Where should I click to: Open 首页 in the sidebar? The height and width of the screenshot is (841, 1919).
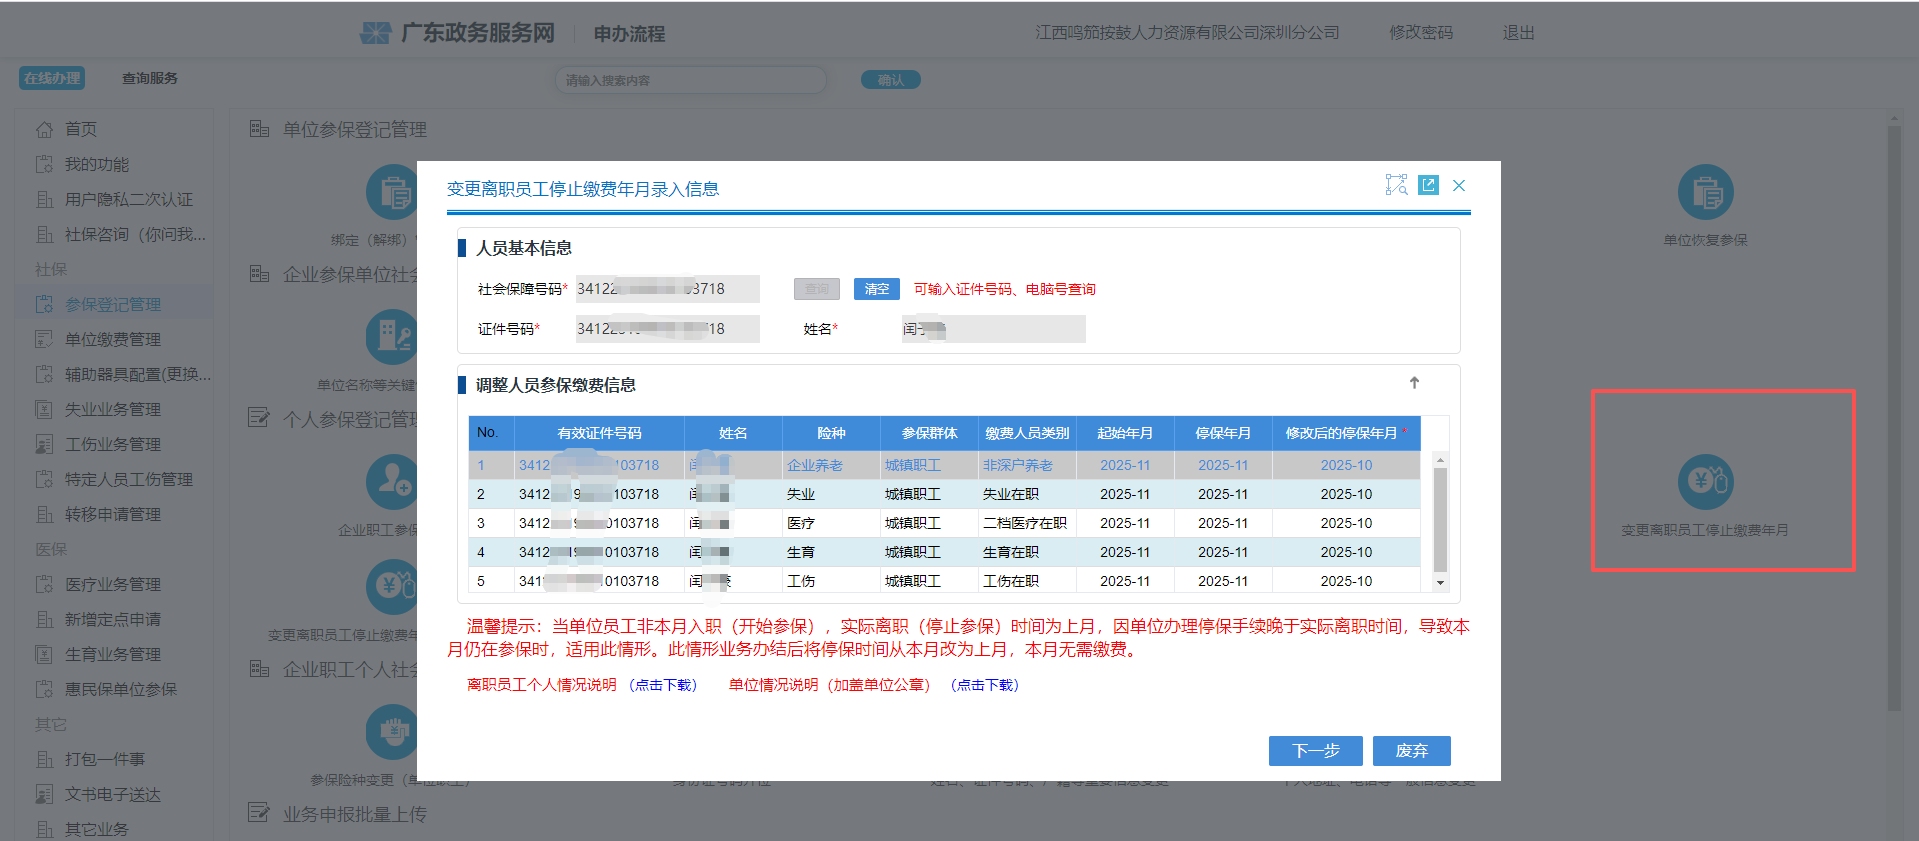pyautogui.click(x=81, y=129)
